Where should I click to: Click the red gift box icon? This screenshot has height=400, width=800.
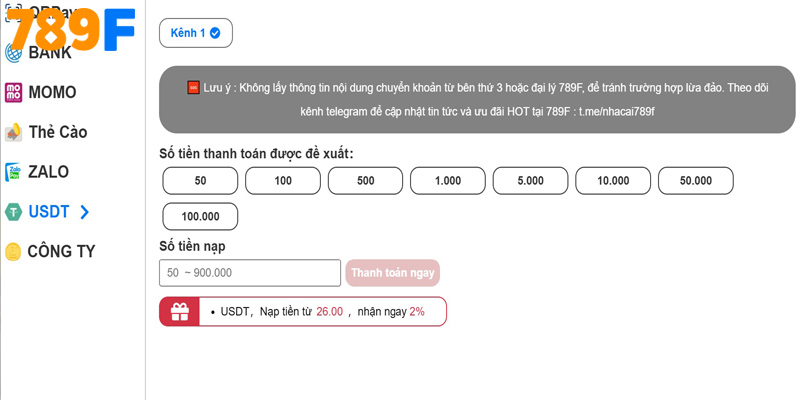[x=180, y=311]
